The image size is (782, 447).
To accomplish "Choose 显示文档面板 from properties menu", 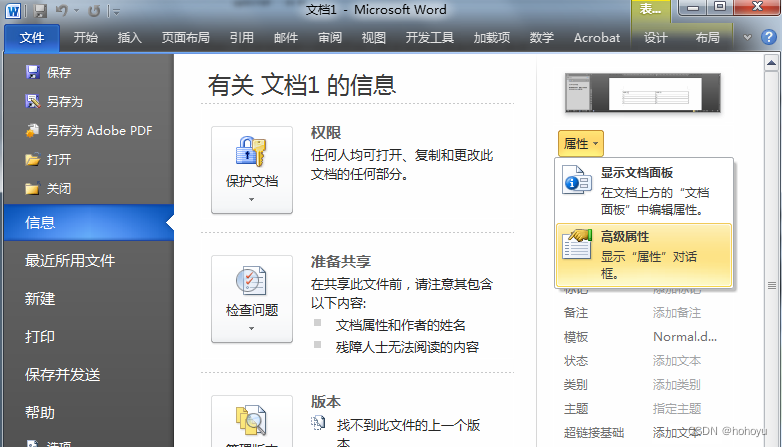I will point(644,191).
